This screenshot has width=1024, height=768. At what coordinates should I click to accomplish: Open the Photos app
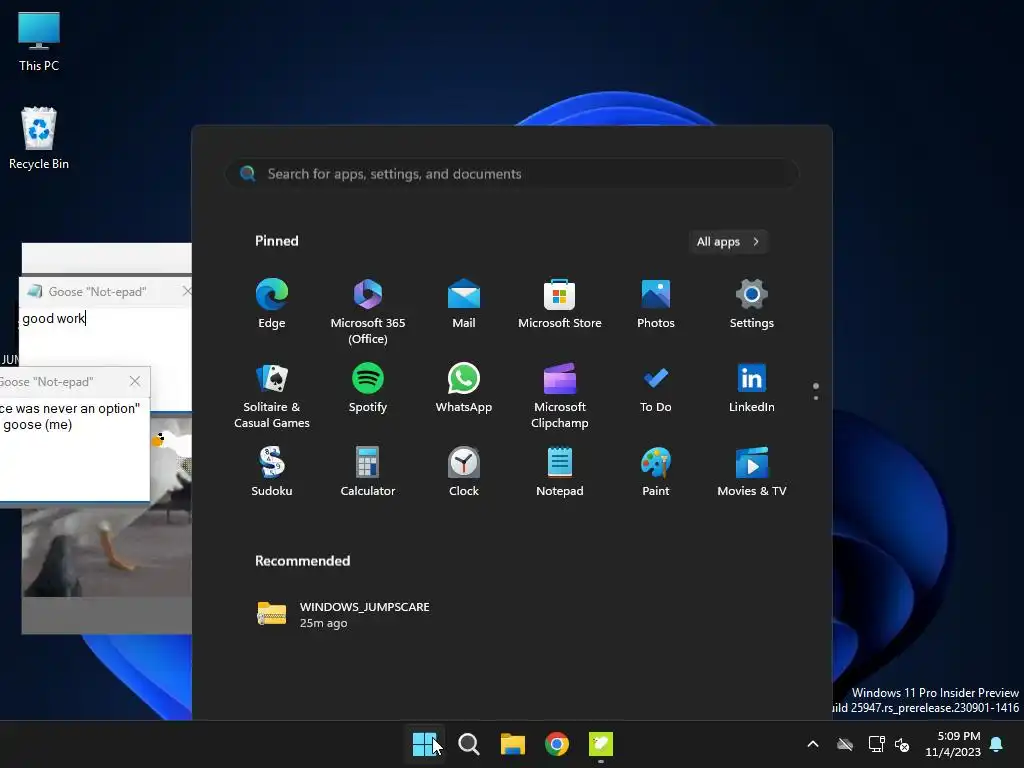pyautogui.click(x=656, y=304)
